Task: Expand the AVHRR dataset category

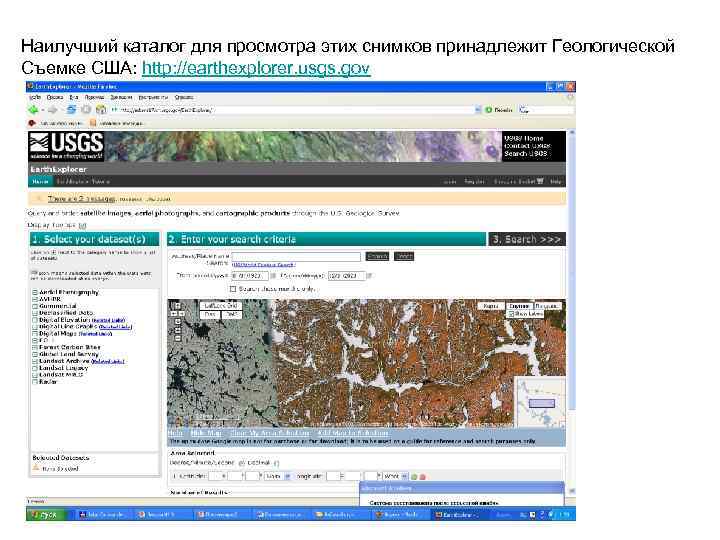Action: (34, 299)
